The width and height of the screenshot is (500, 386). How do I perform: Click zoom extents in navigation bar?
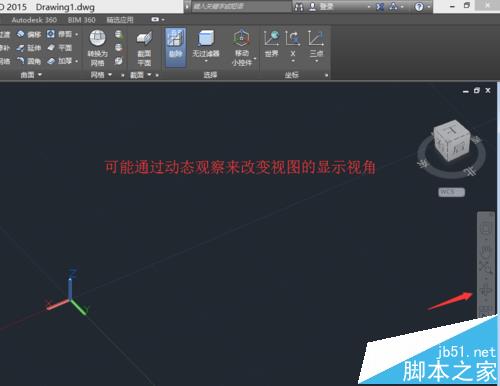click(486, 268)
